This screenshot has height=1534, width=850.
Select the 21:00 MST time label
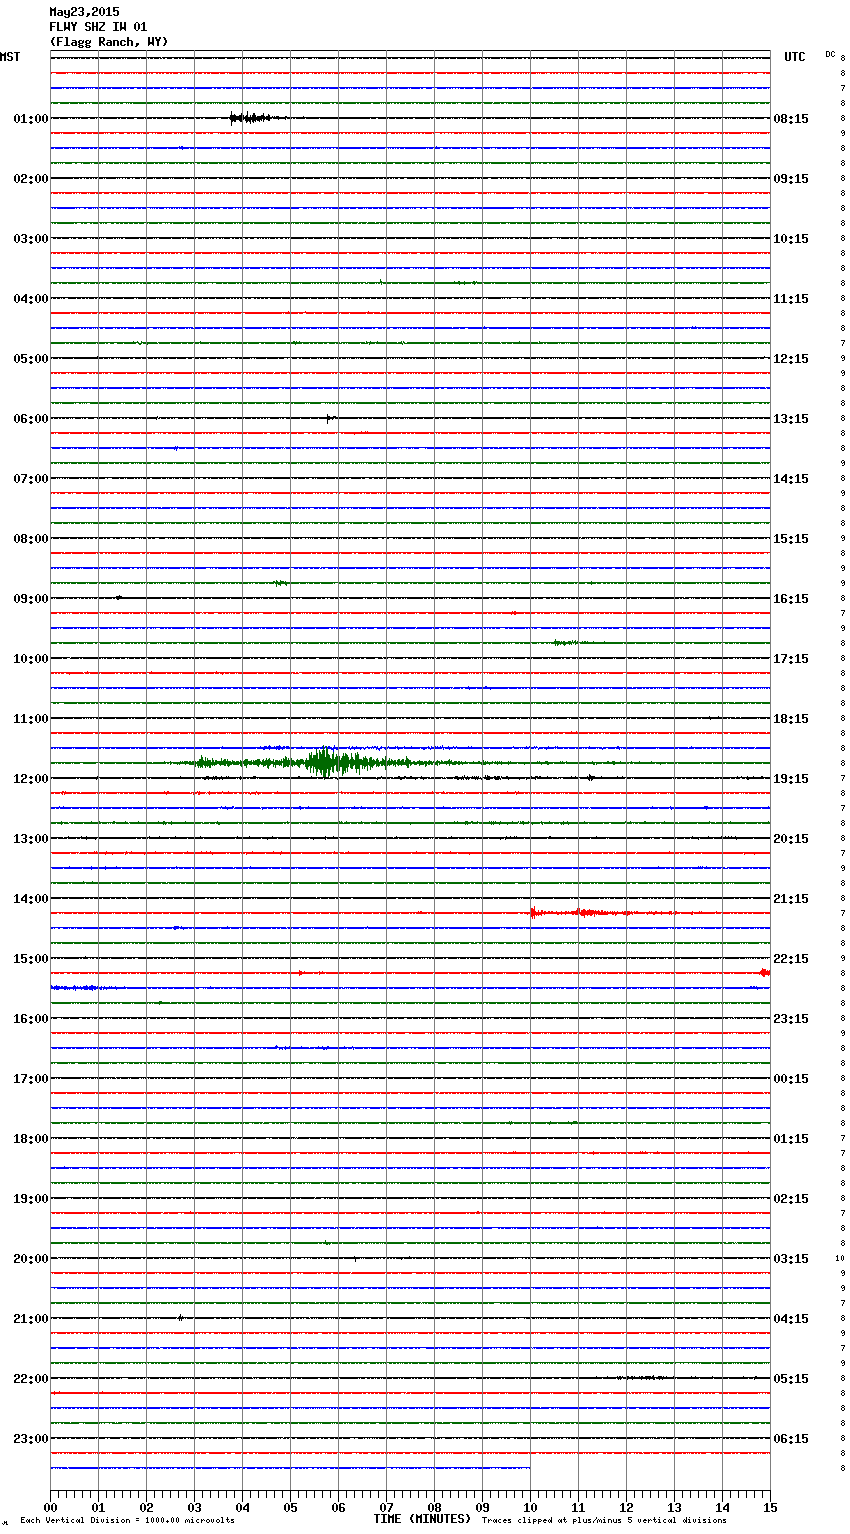pos(31,1319)
